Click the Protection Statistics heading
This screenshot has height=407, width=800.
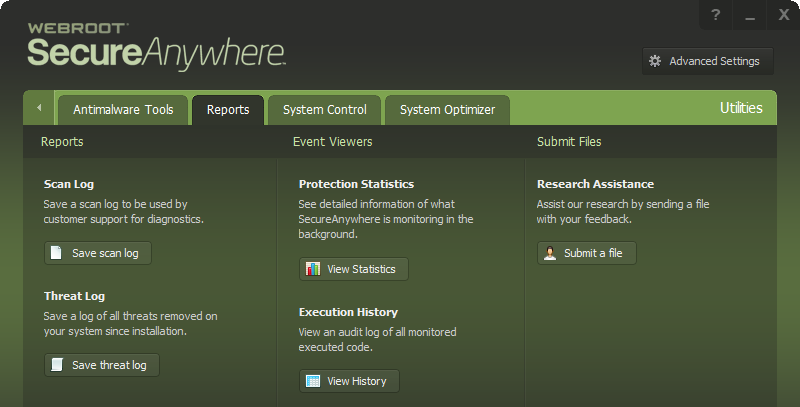pyautogui.click(x=357, y=184)
